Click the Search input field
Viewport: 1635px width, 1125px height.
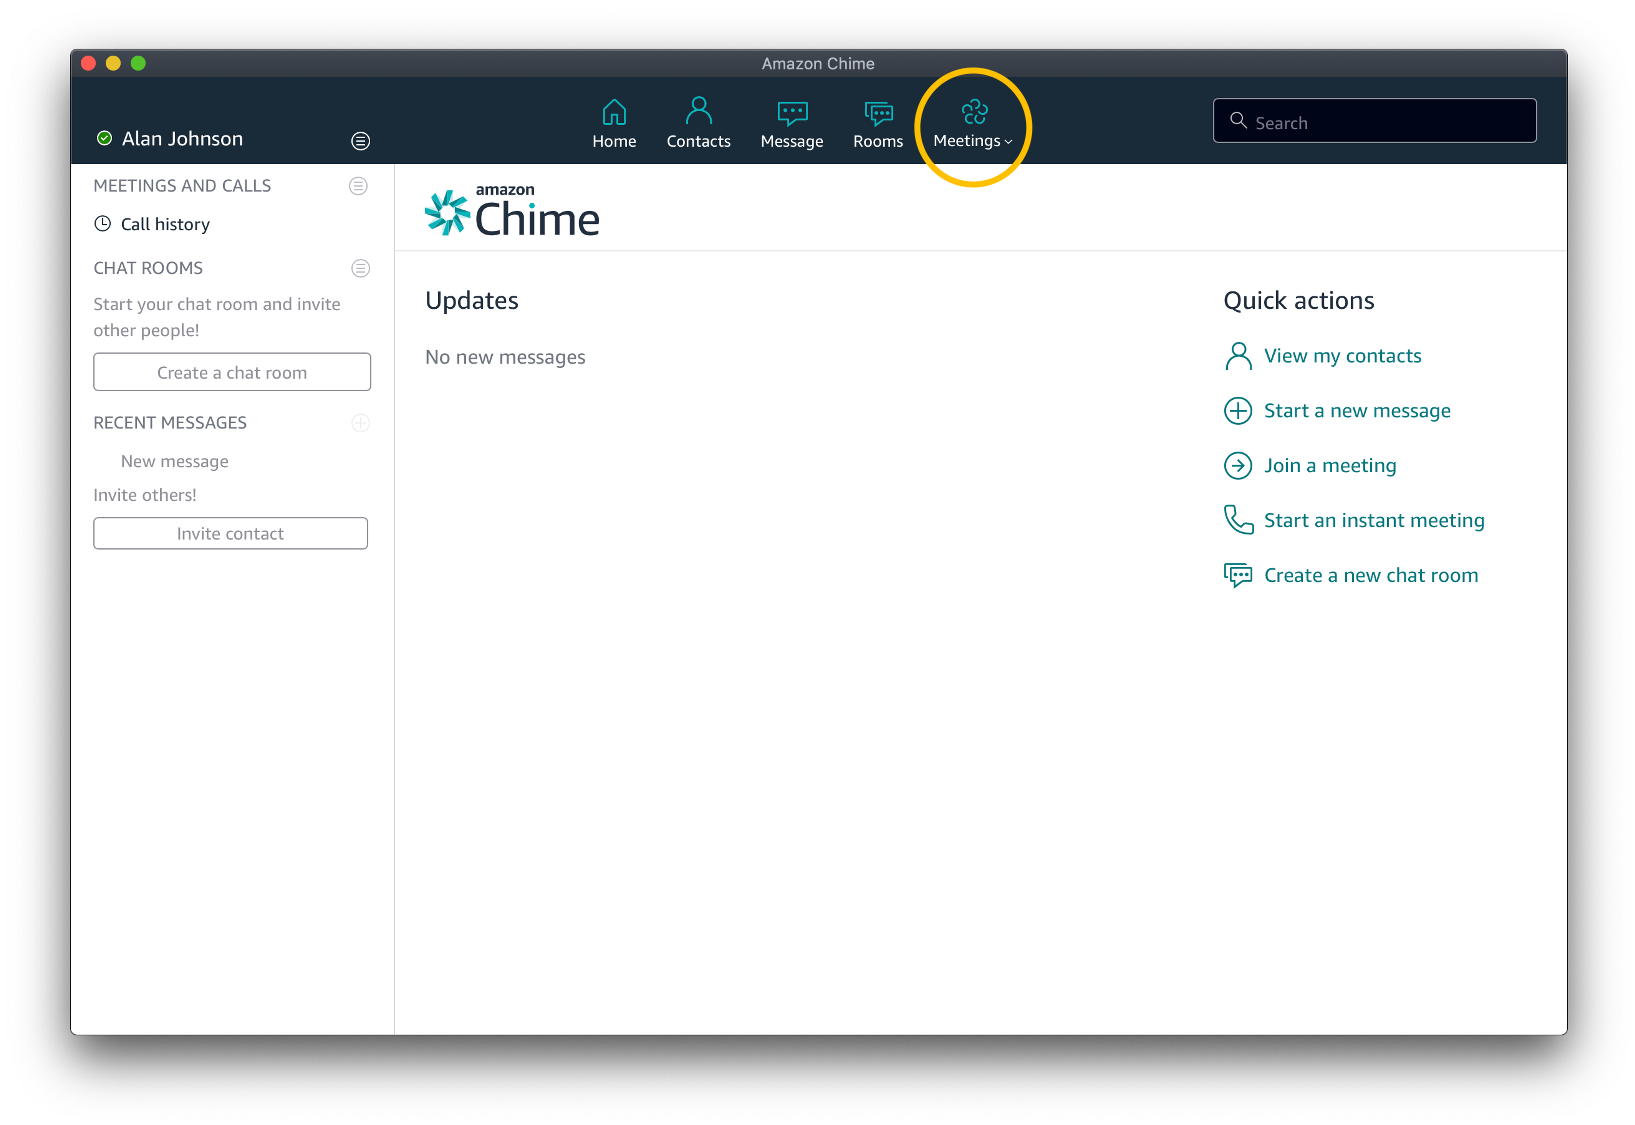point(1374,121)
